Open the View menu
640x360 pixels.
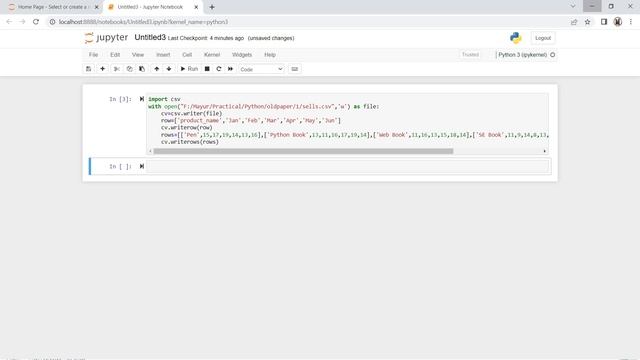tap(138, 55)
